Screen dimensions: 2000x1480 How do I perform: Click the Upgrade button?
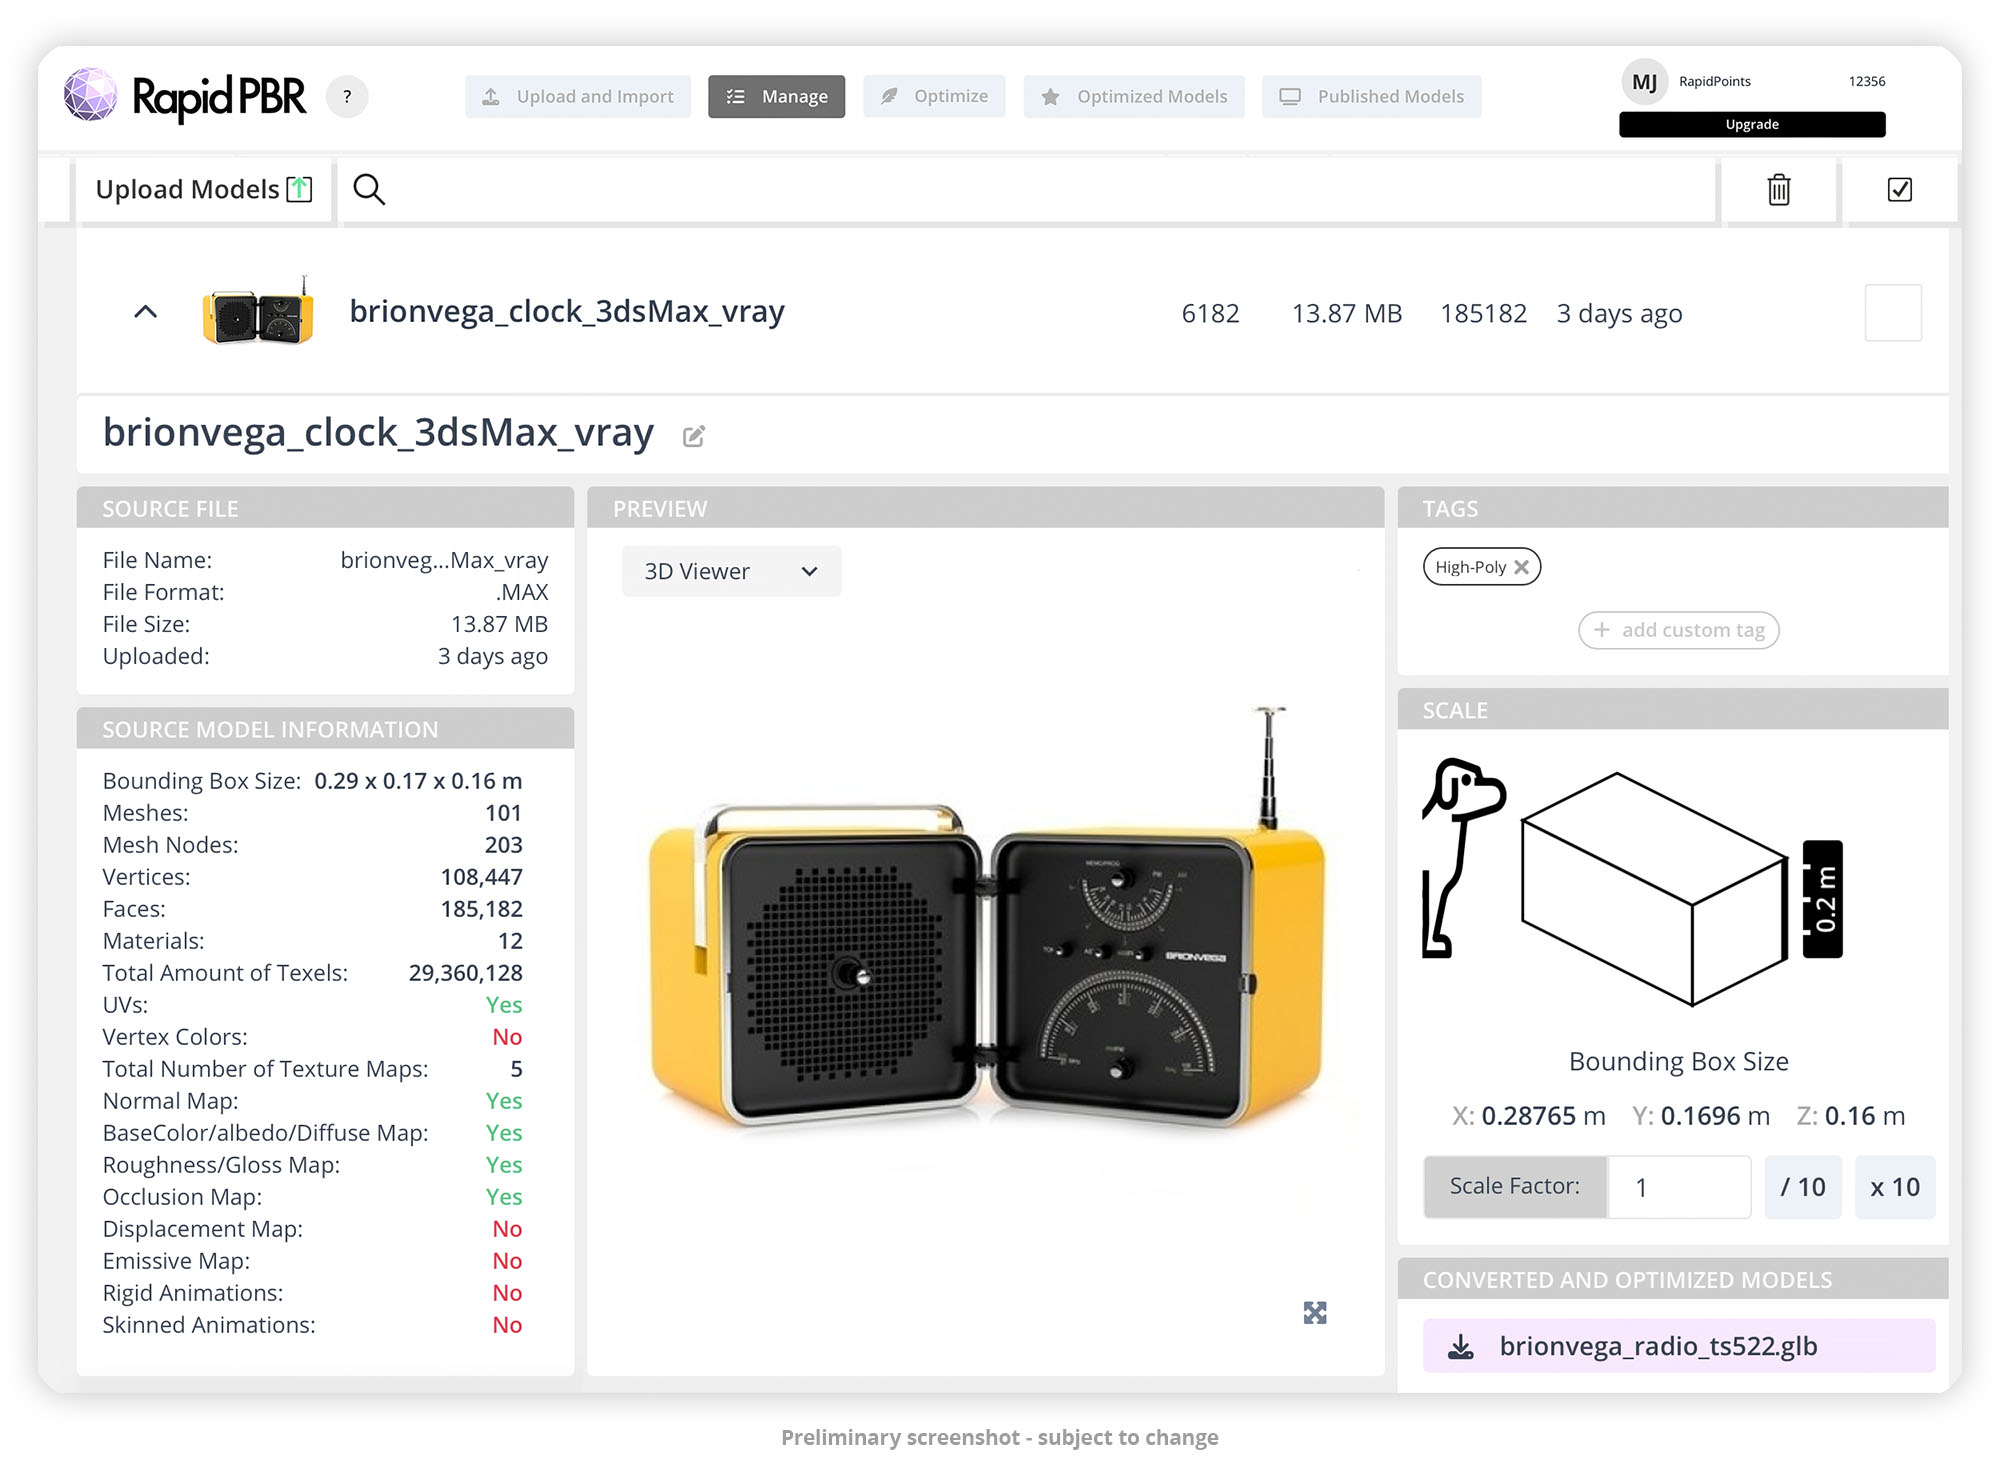tap(1752, 124)
